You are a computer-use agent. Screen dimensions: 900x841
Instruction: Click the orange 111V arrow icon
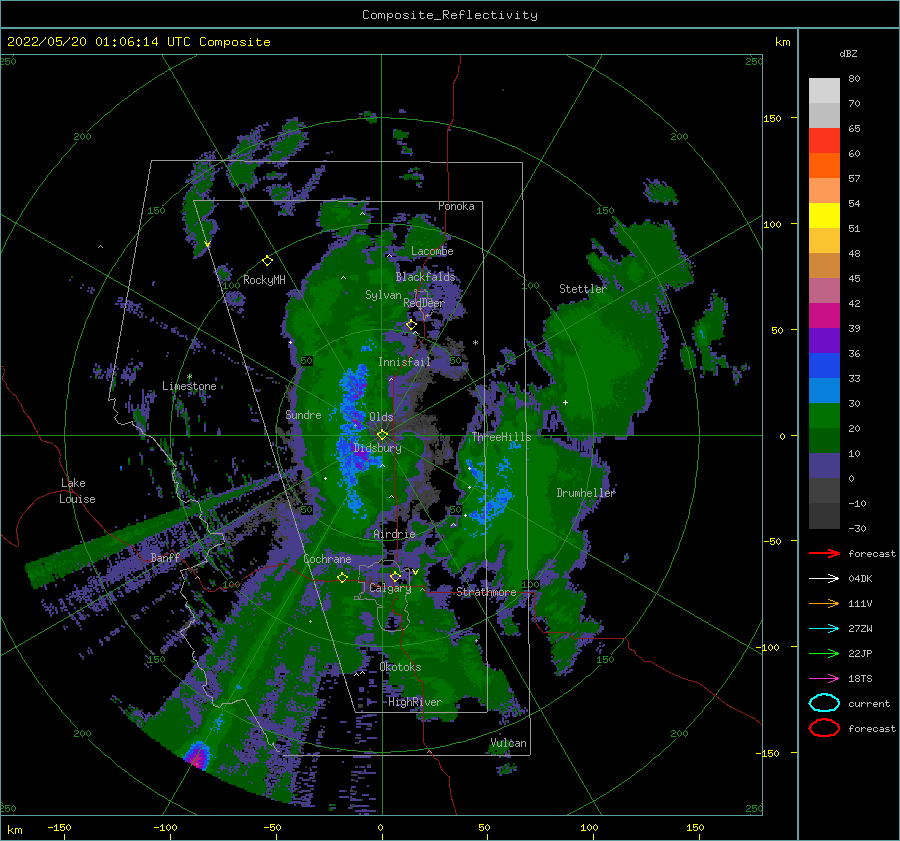824,603
